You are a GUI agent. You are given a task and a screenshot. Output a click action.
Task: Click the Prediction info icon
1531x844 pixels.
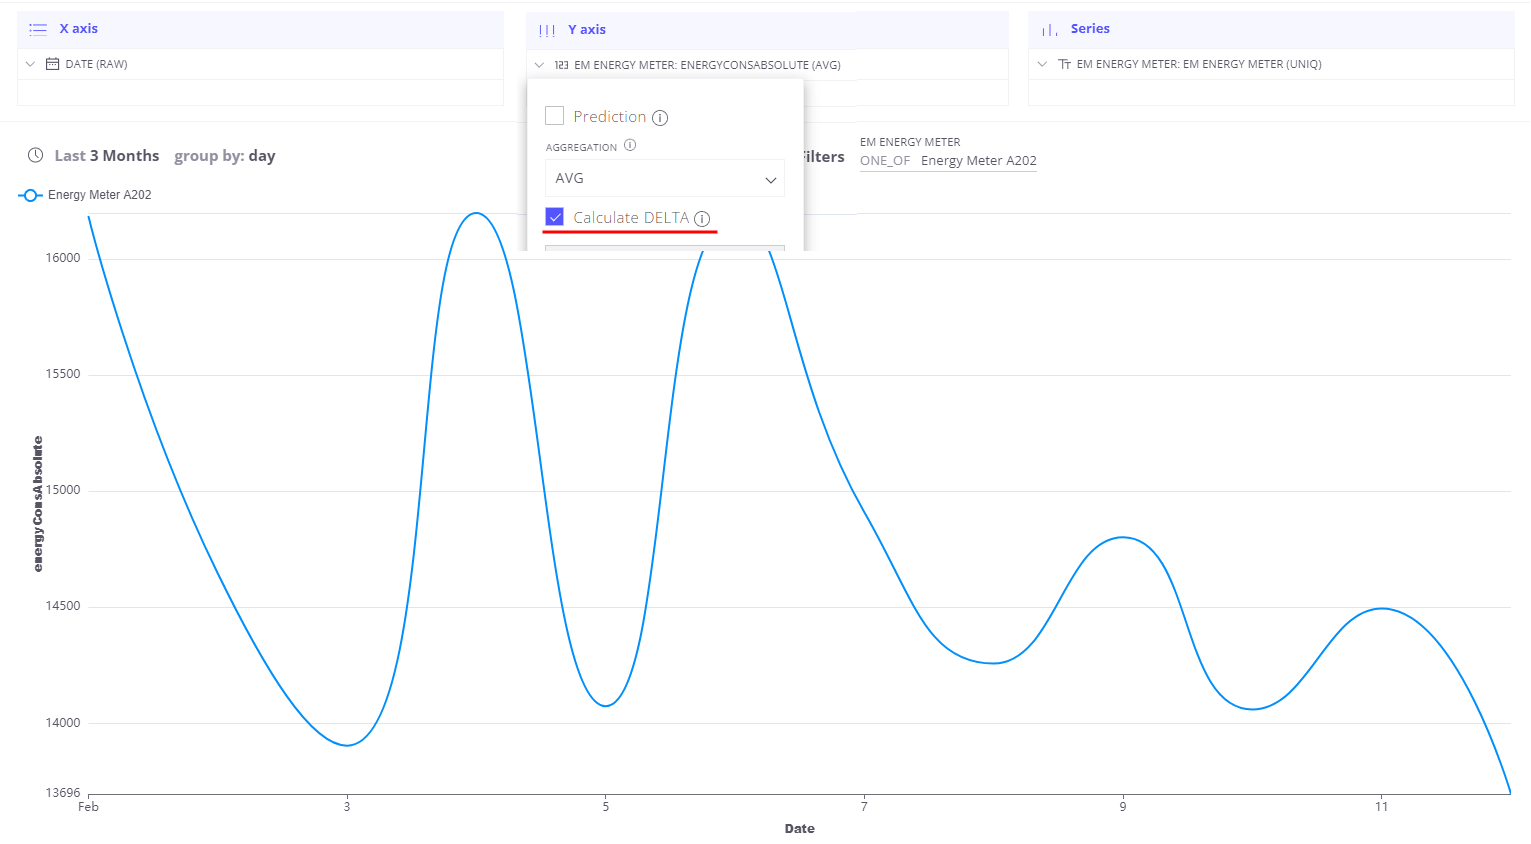tap(660, 118)
